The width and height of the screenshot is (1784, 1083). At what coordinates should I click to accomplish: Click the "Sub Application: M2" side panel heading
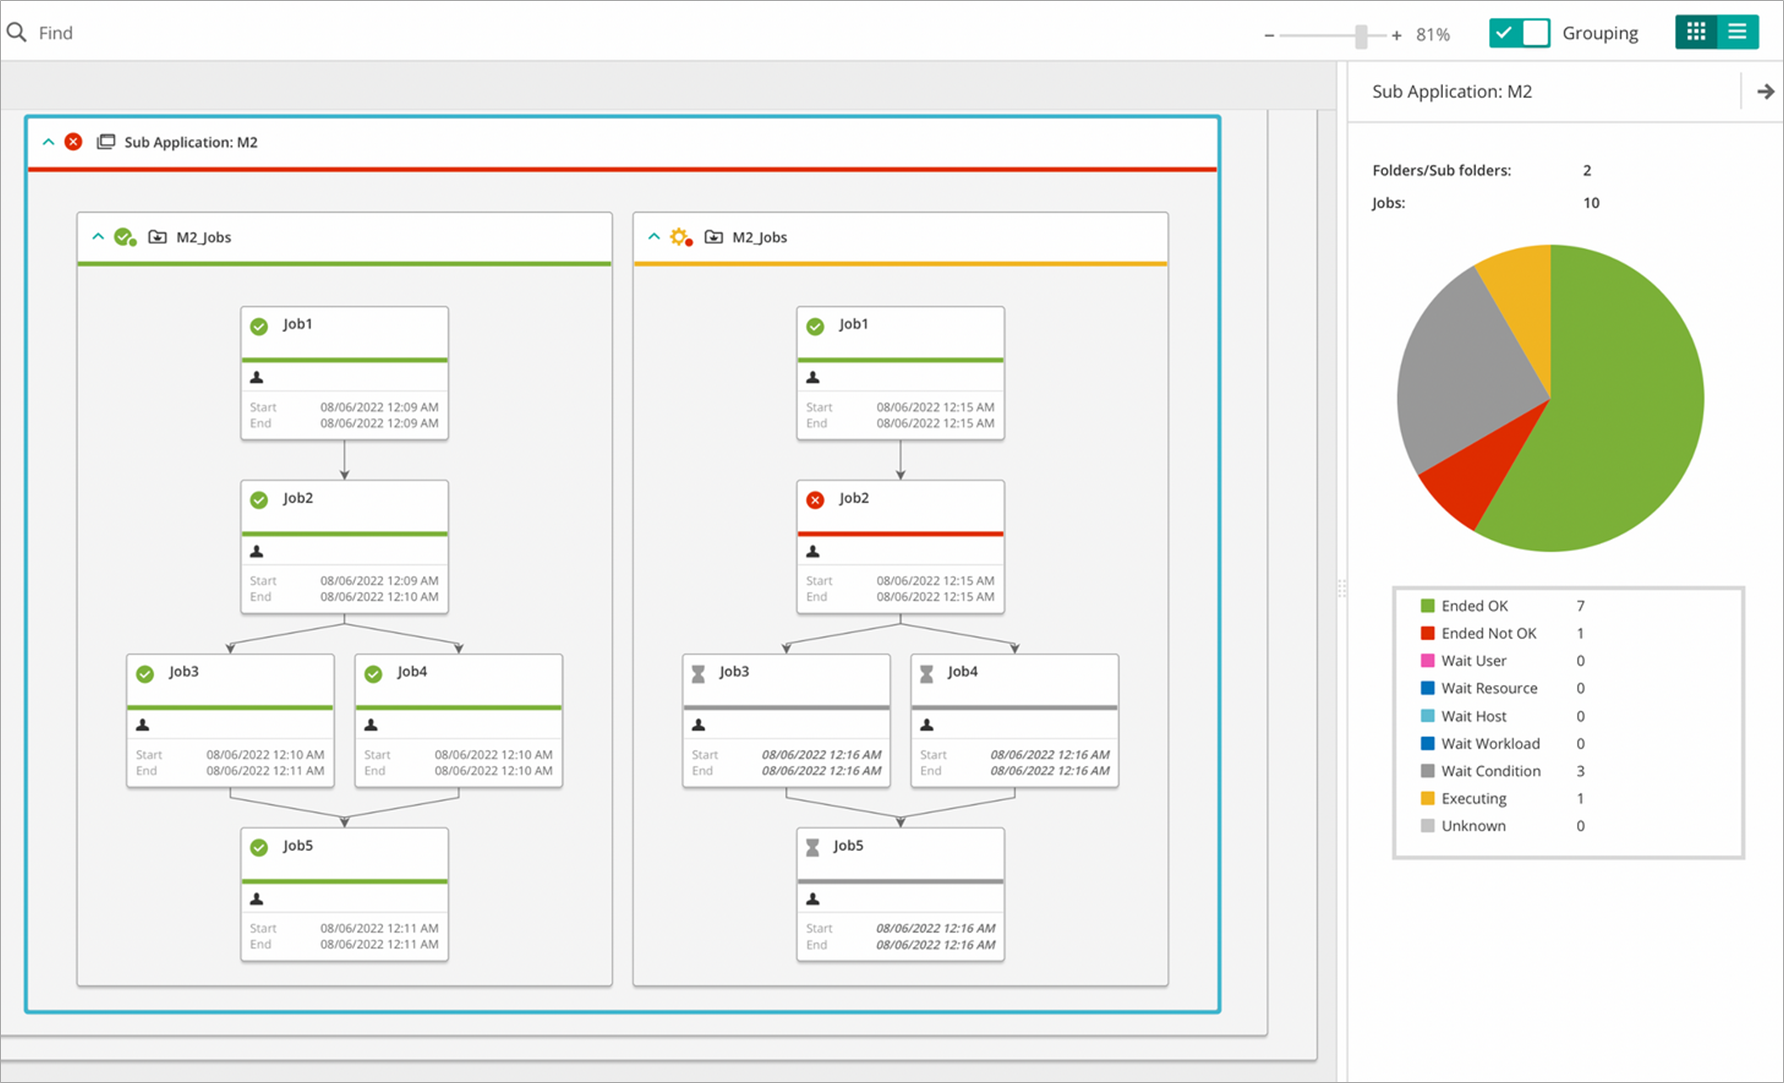pos(1452,92)
